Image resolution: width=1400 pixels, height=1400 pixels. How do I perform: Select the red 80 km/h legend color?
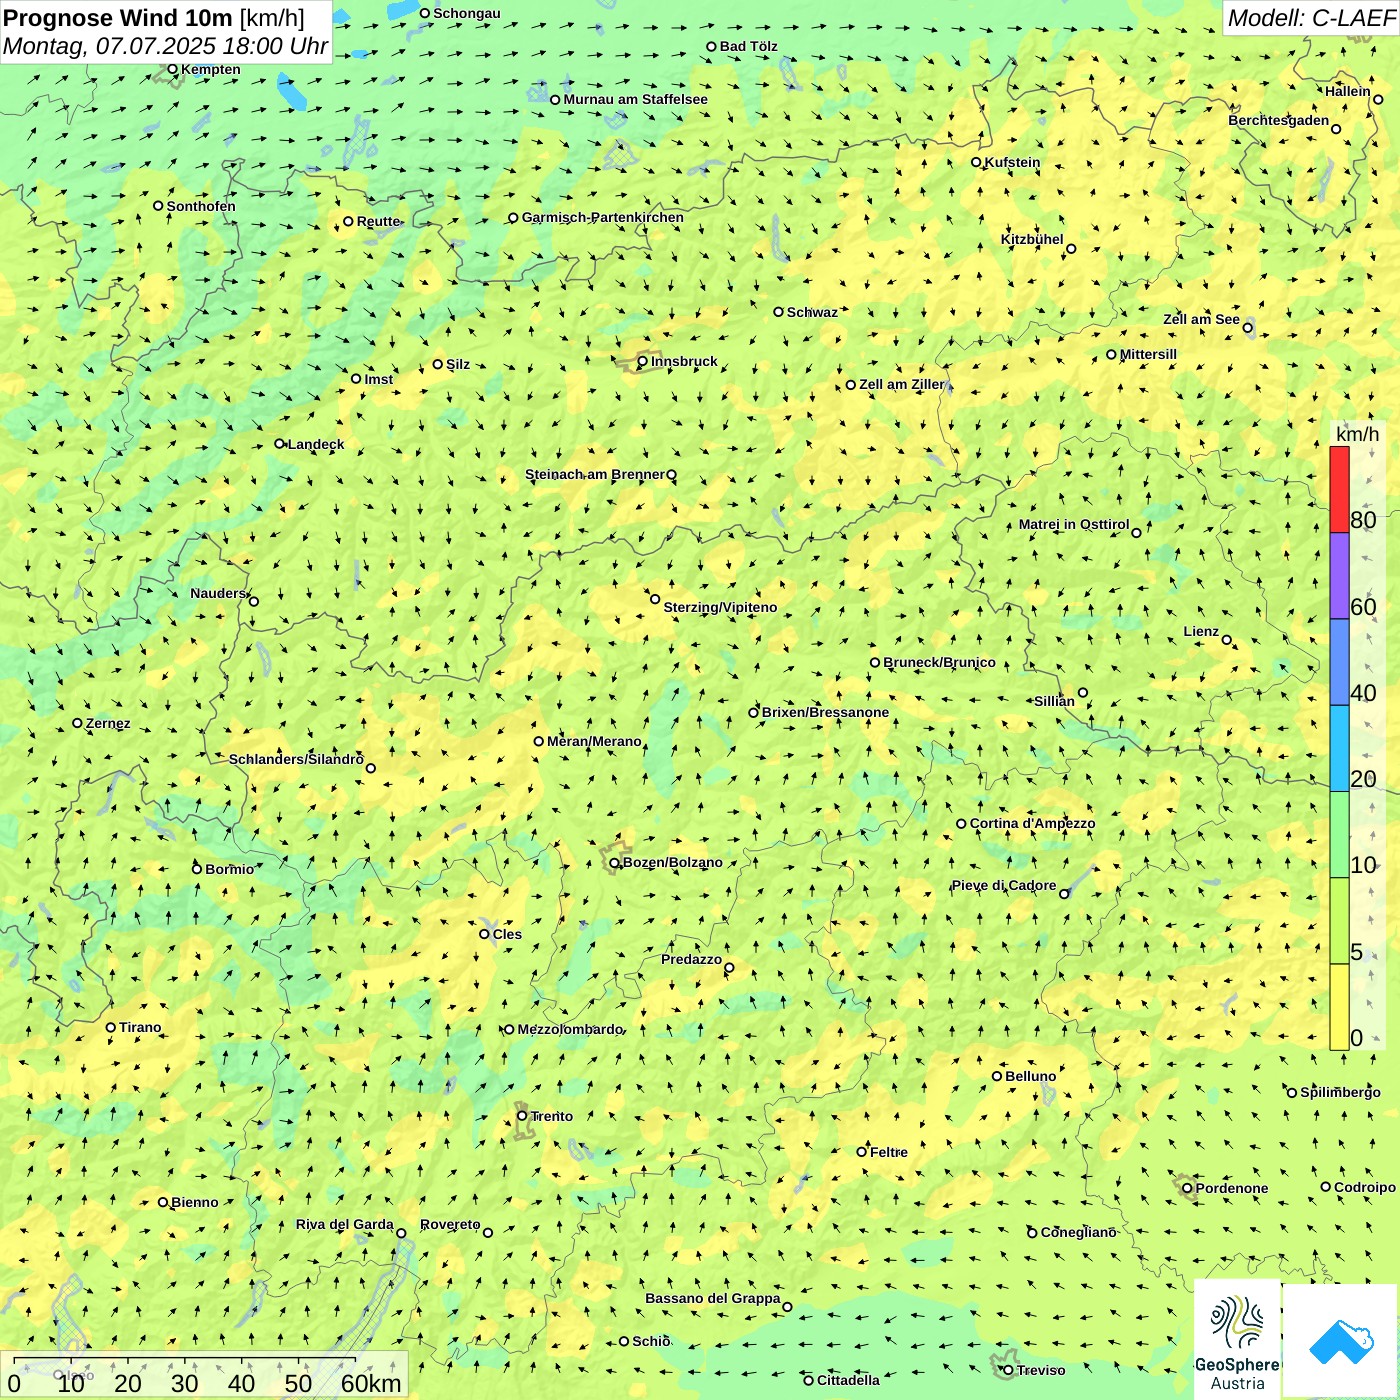click(x=1339, y=489)
